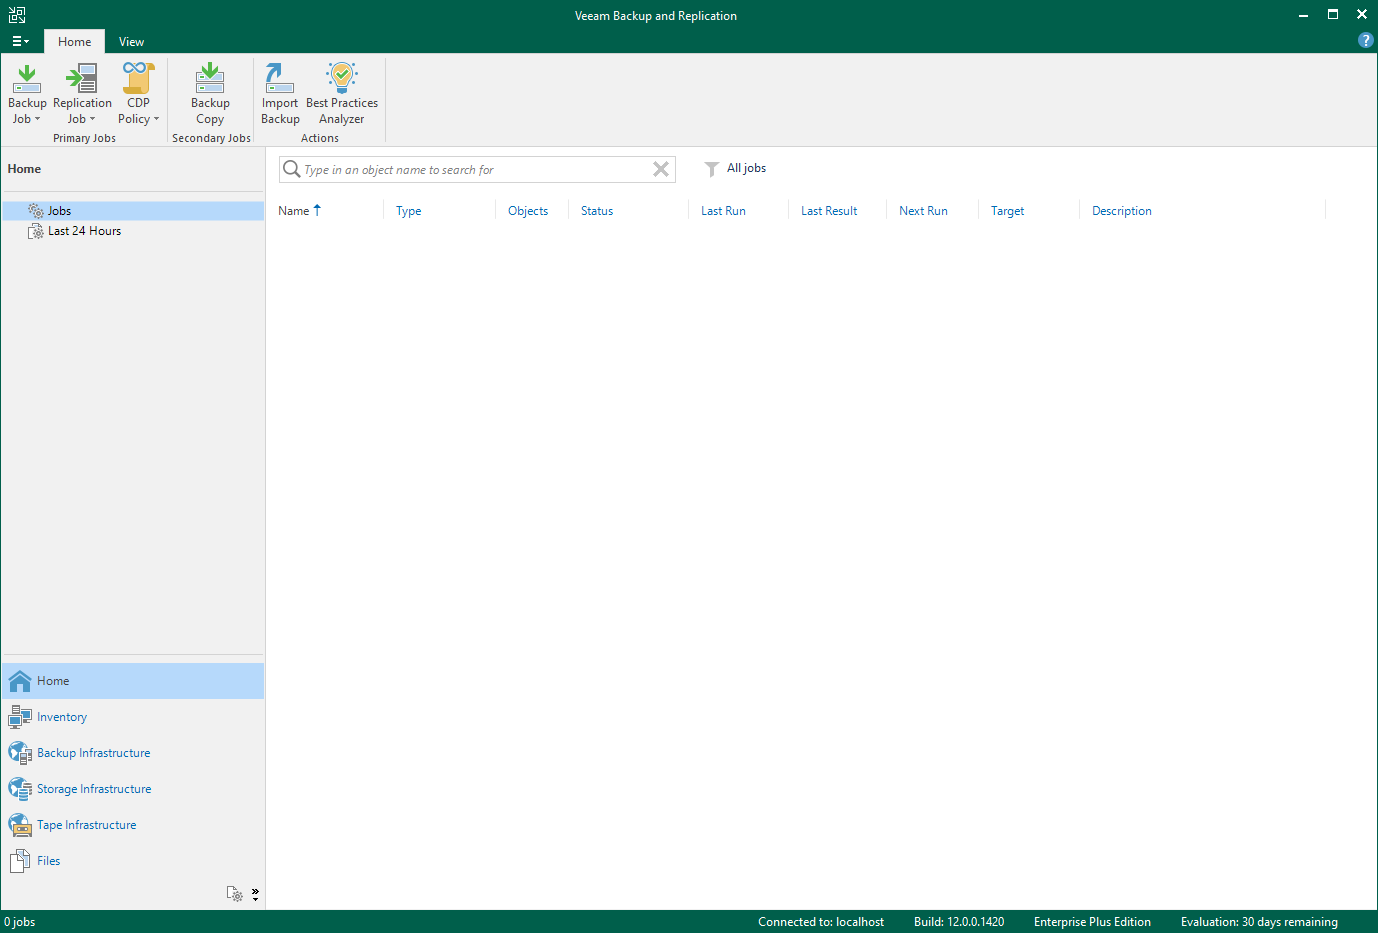Clear the search box with X icon
This screenshot has height=933, width=1378.
coord(661,169)
